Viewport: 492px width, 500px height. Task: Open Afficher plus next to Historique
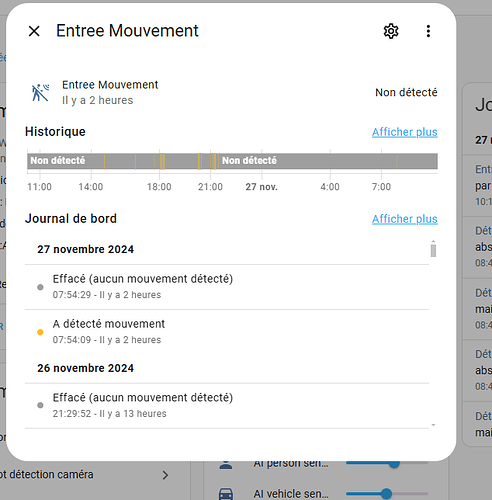click(405, 132)
